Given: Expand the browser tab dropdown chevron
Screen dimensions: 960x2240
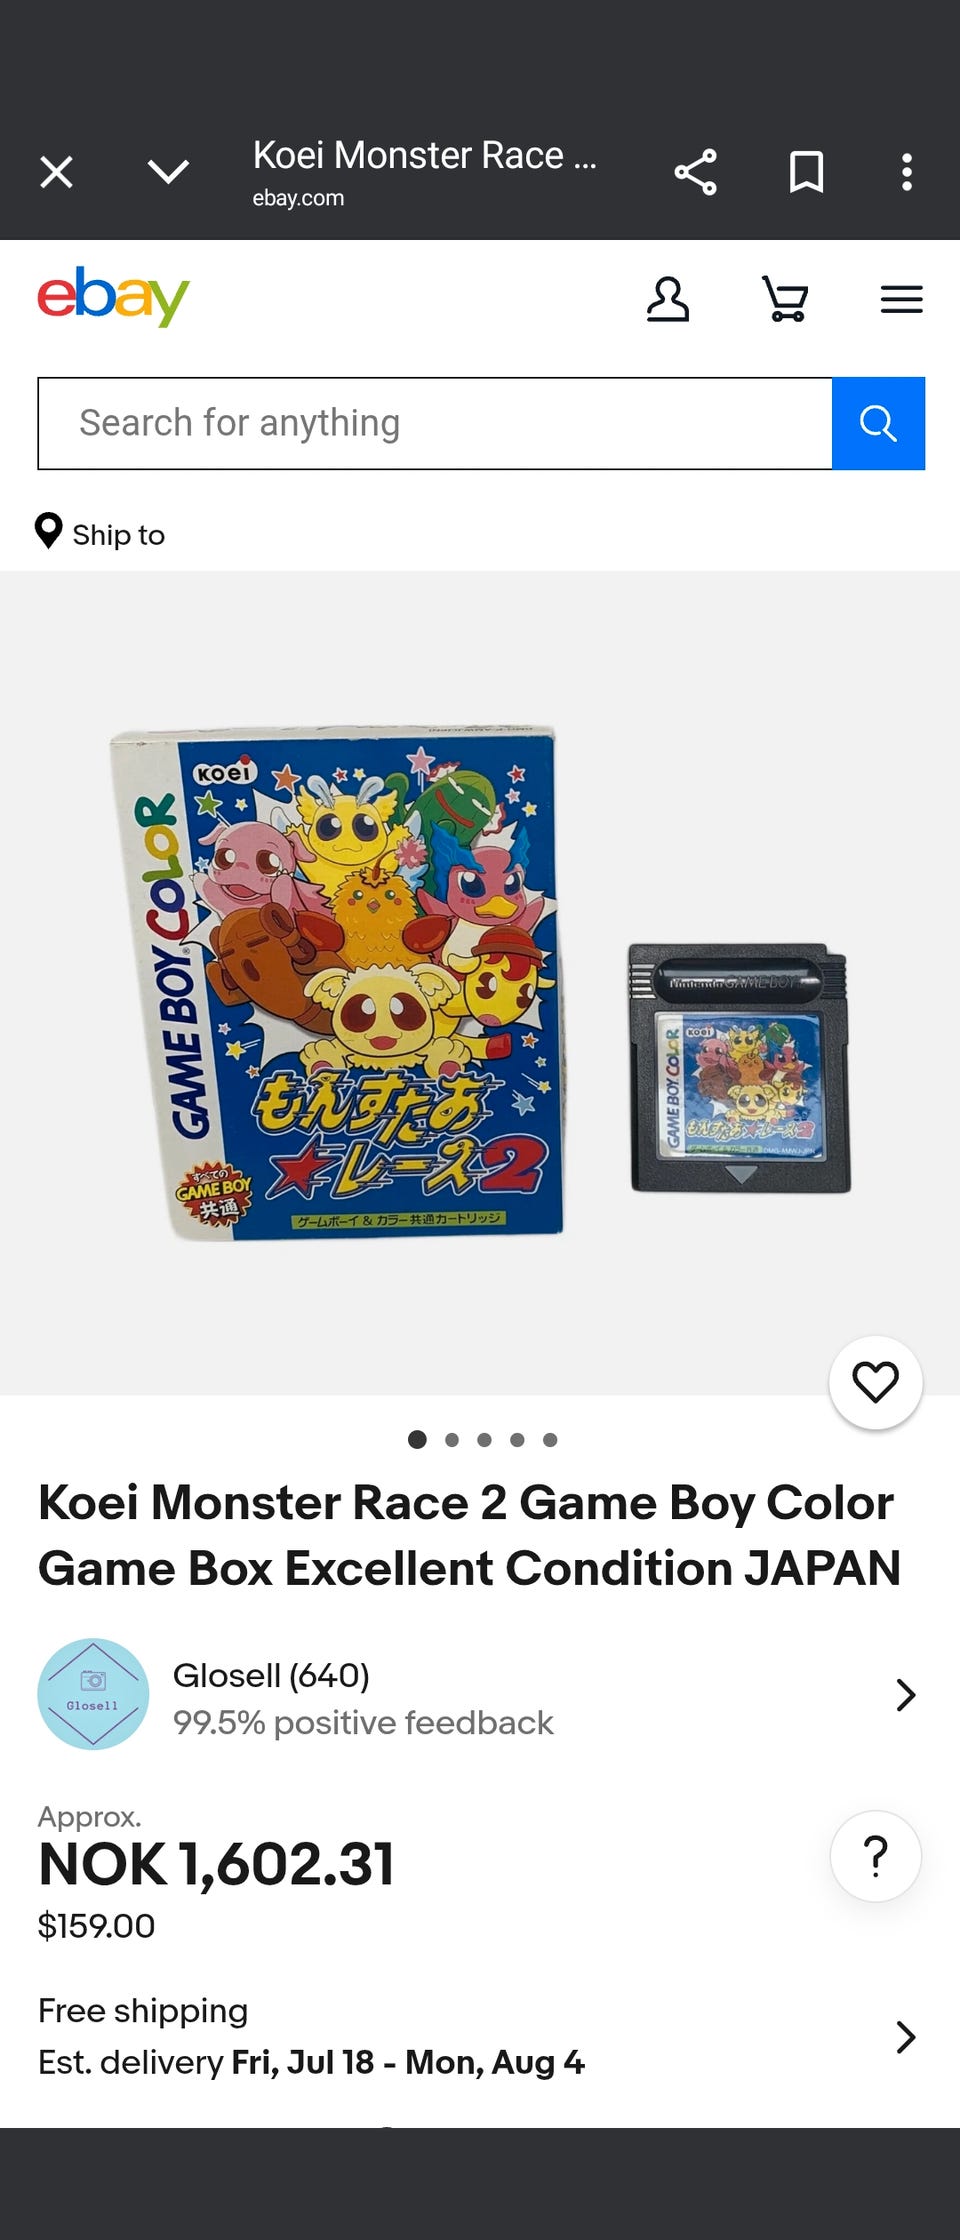Looking at the screenshot, I should 168,172.
